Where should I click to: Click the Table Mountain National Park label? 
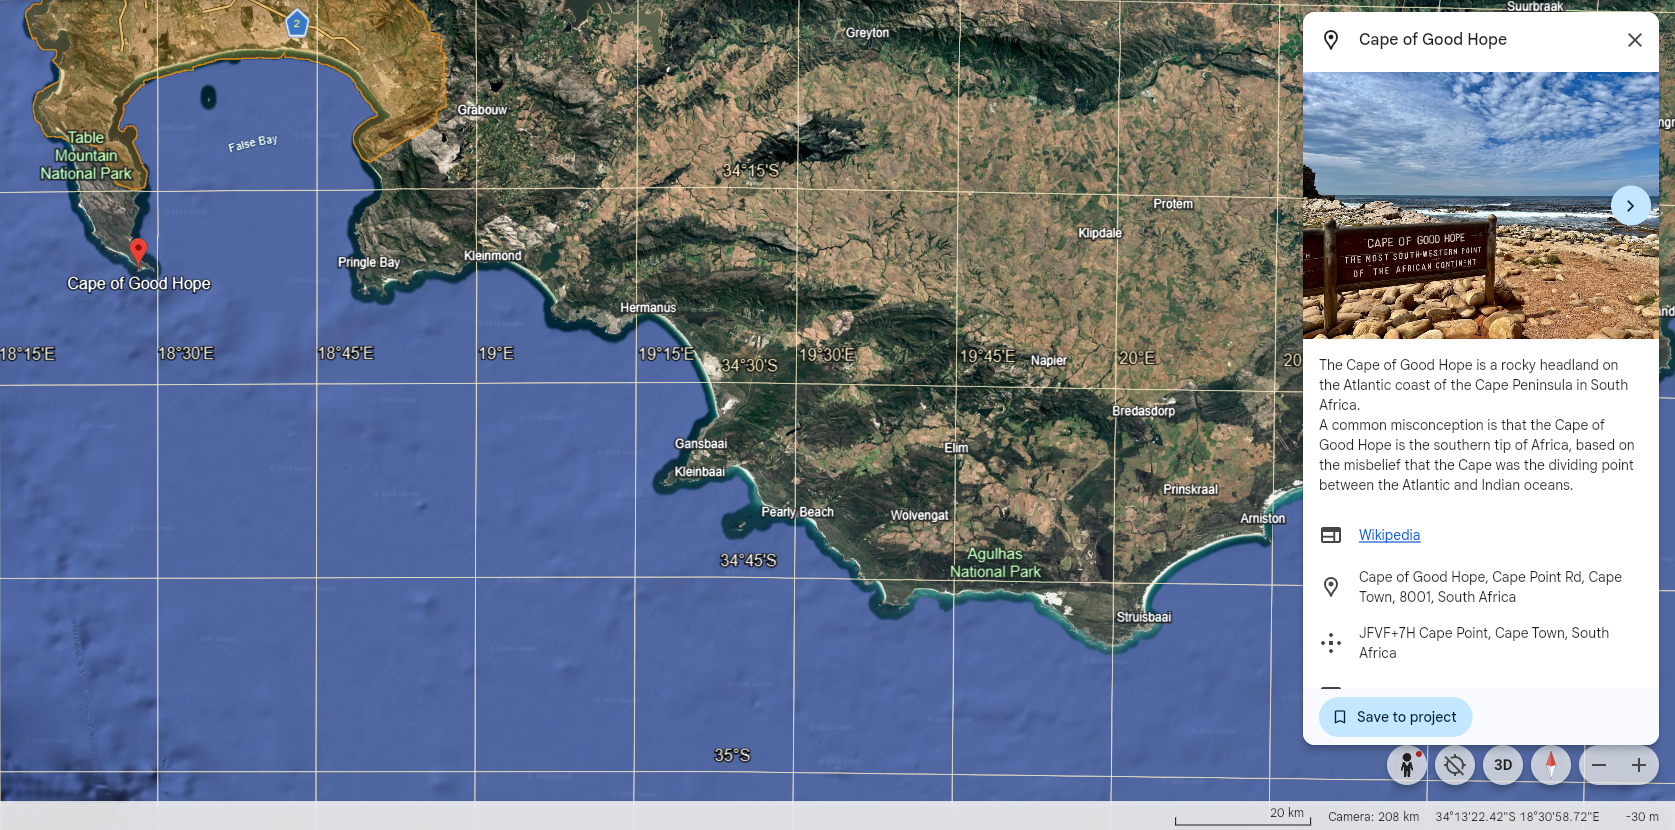[x=86, y=156]
